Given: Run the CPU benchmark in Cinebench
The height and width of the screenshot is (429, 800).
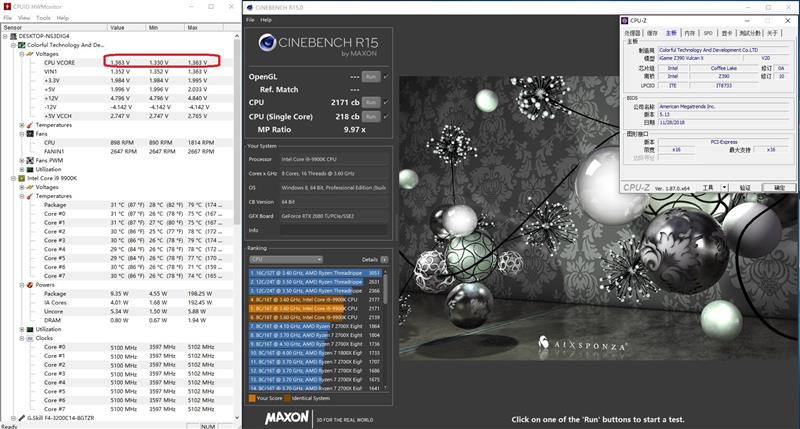Looking at the screenshot, I should point(371,102).
